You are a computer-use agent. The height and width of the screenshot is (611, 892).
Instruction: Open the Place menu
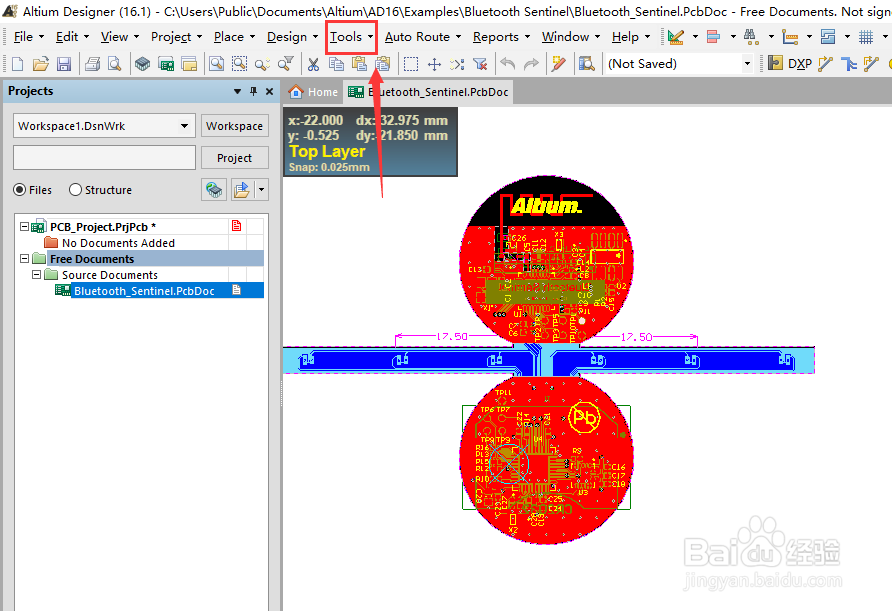click(x=234, y=37)
